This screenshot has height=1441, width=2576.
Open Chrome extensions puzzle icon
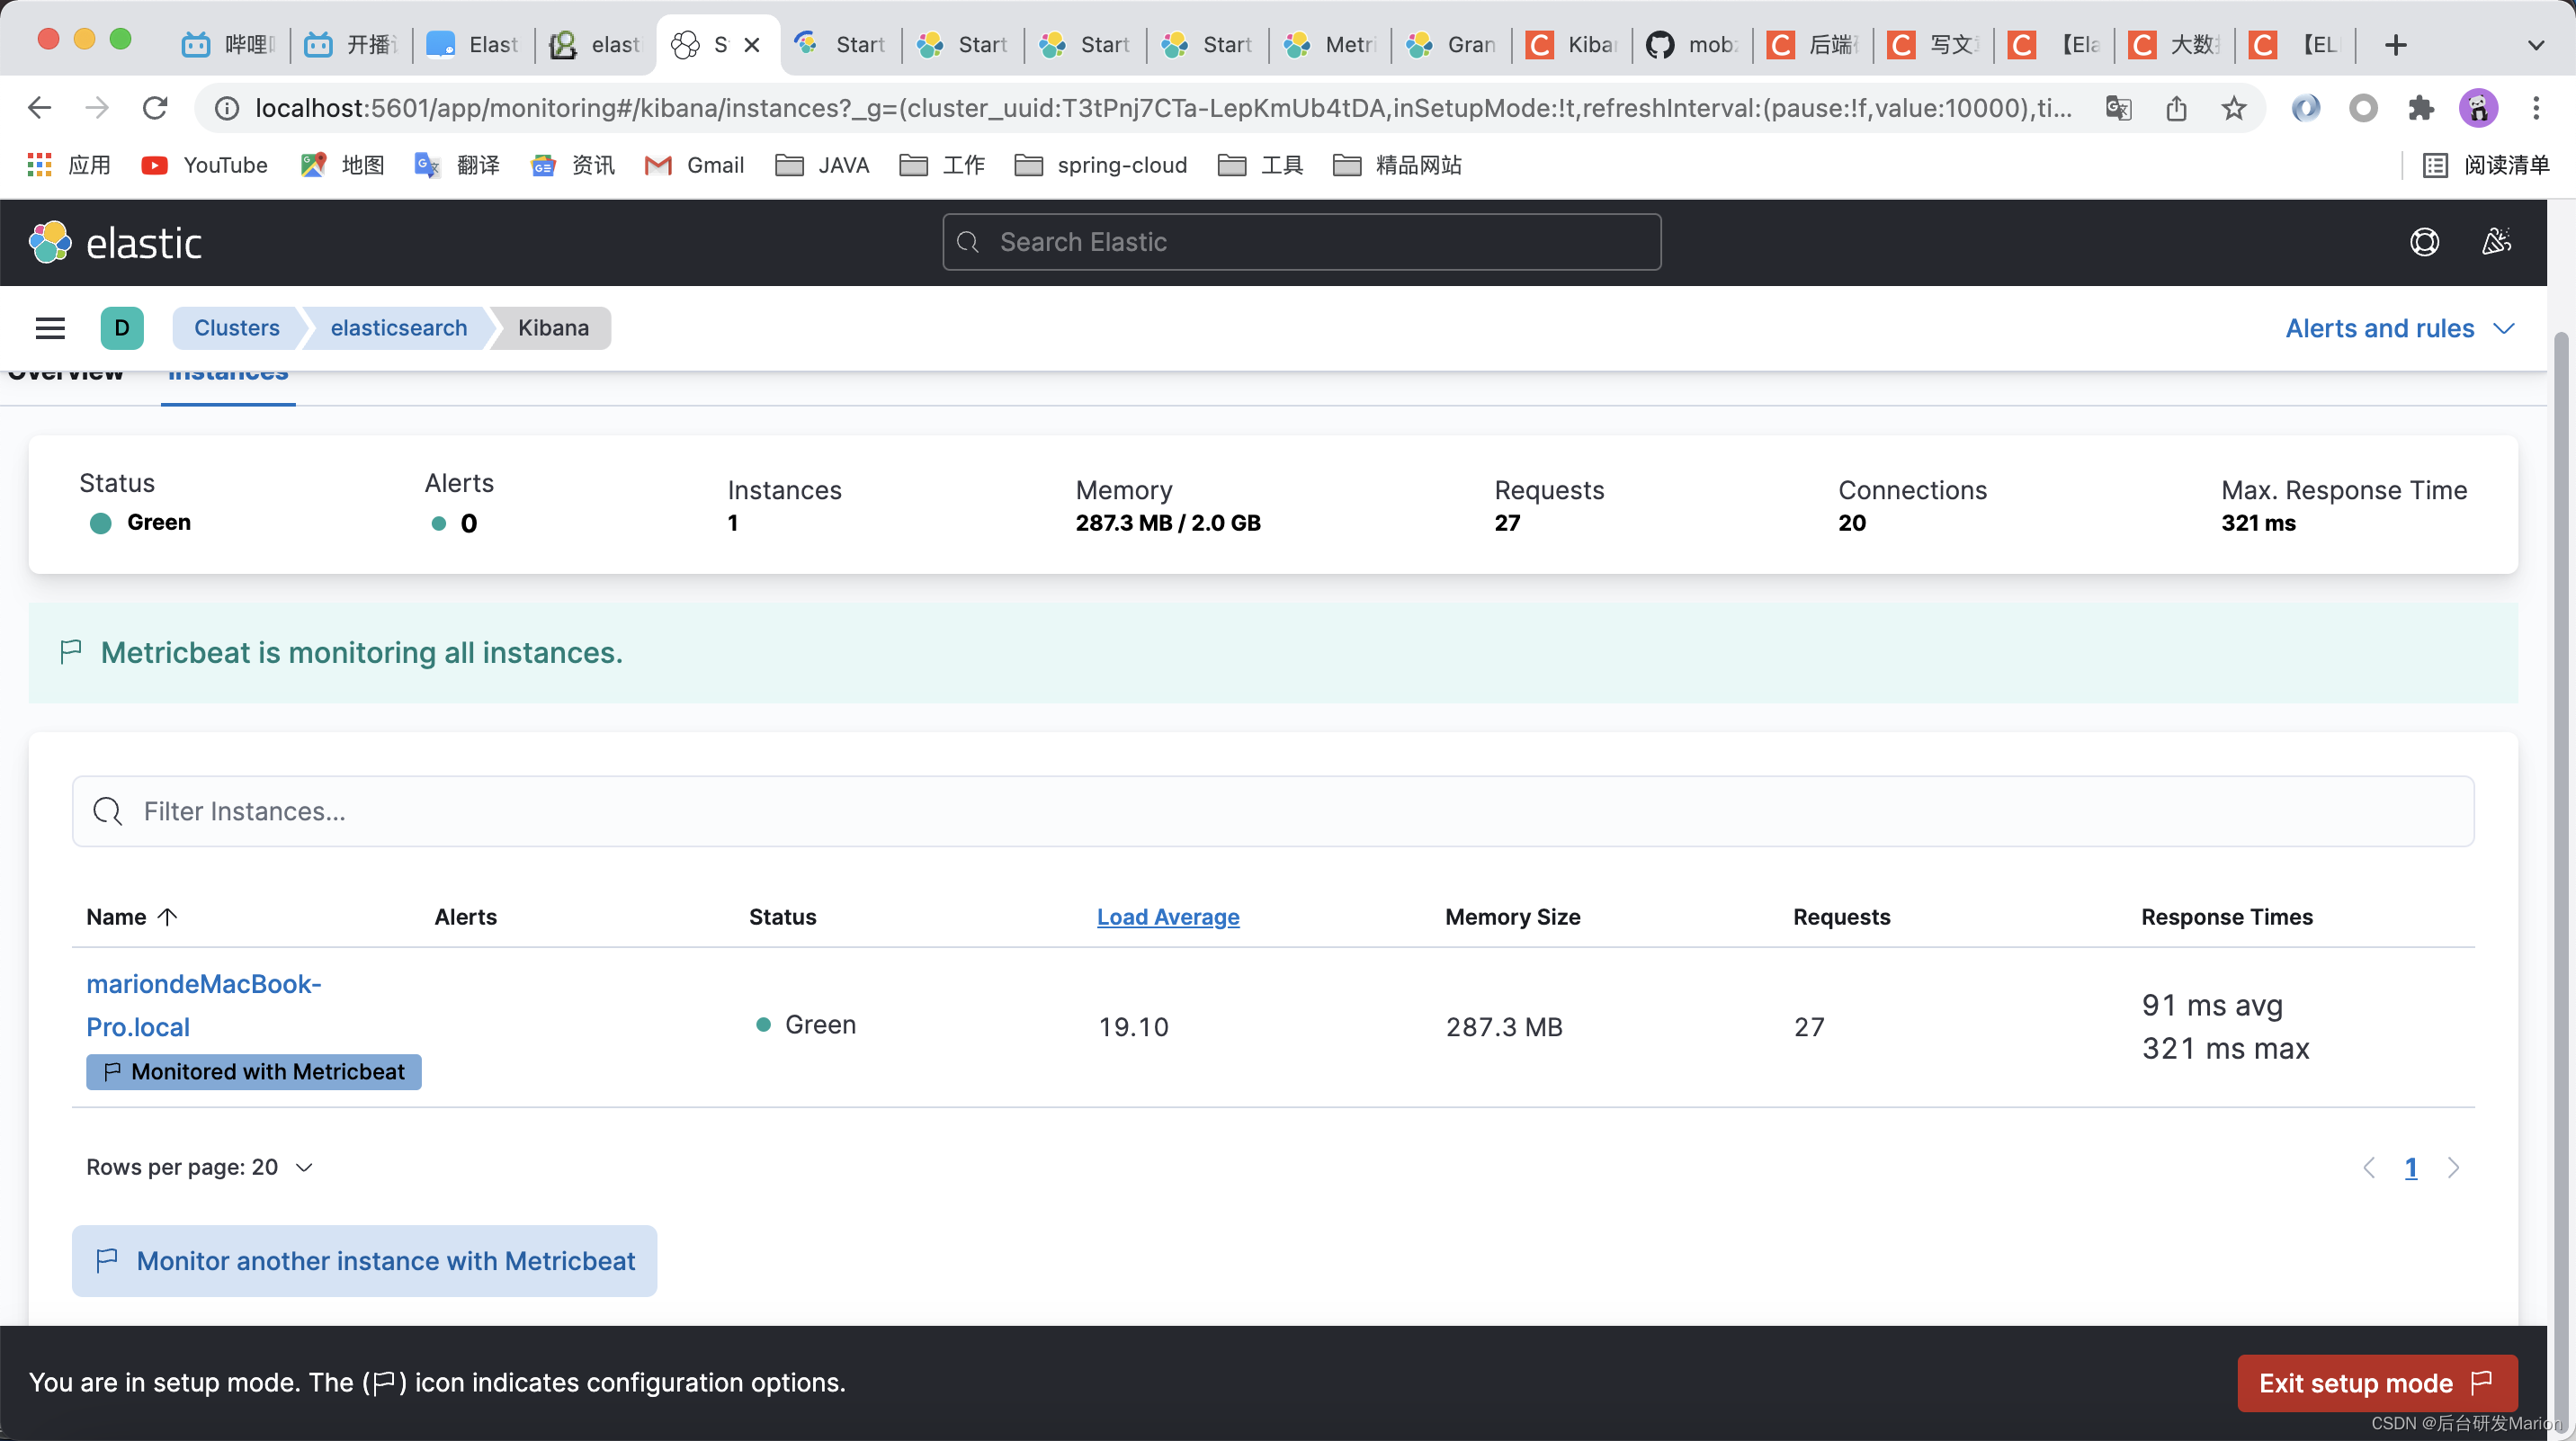[x=2420, y=107]
